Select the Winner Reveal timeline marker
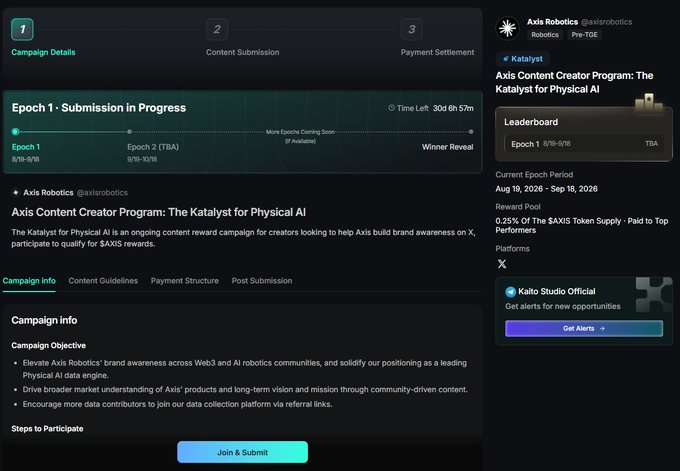Image resolution: width=680 pixels, height=471 pixels. pyautogui.click(x=471, y=131)
